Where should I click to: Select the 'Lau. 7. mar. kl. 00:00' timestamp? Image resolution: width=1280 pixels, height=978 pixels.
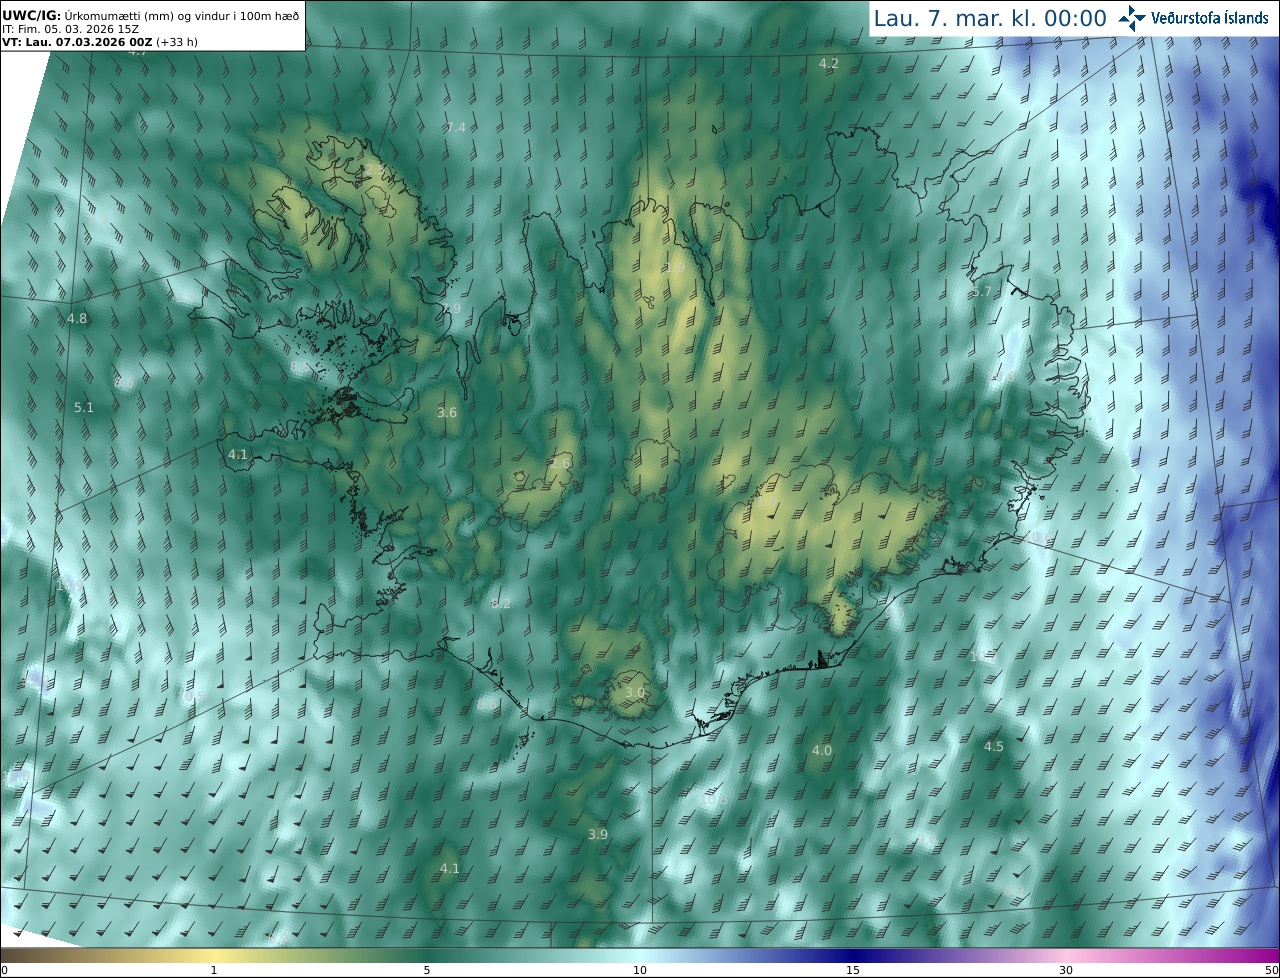990,18
